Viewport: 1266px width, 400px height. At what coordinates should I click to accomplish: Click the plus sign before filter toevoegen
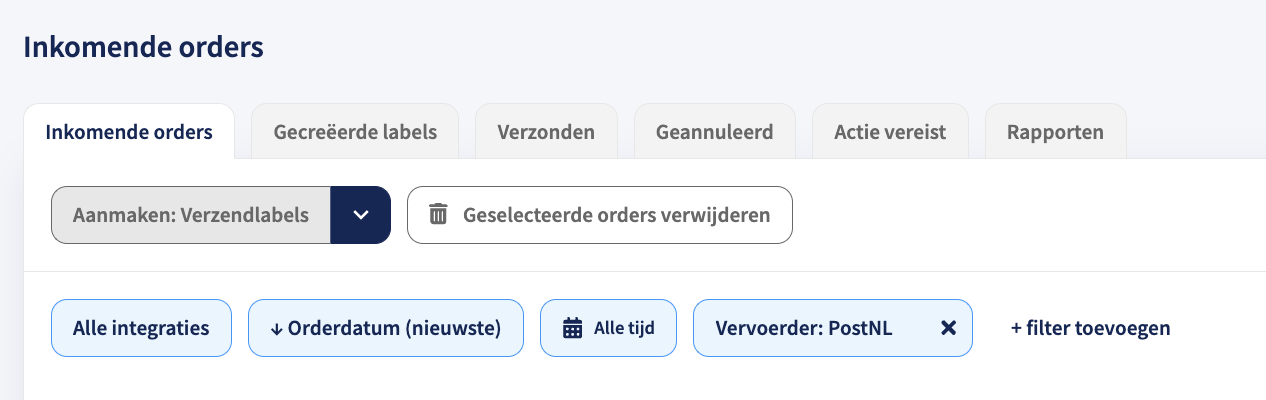1016,328
